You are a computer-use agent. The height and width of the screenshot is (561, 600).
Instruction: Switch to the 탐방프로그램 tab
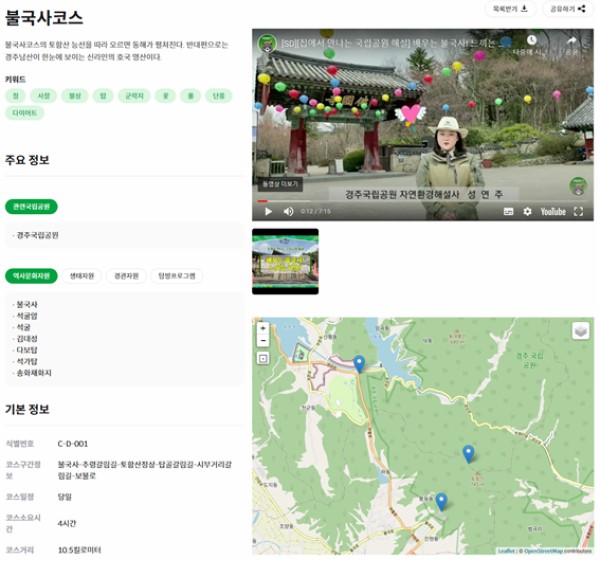[x=177, y=276]
